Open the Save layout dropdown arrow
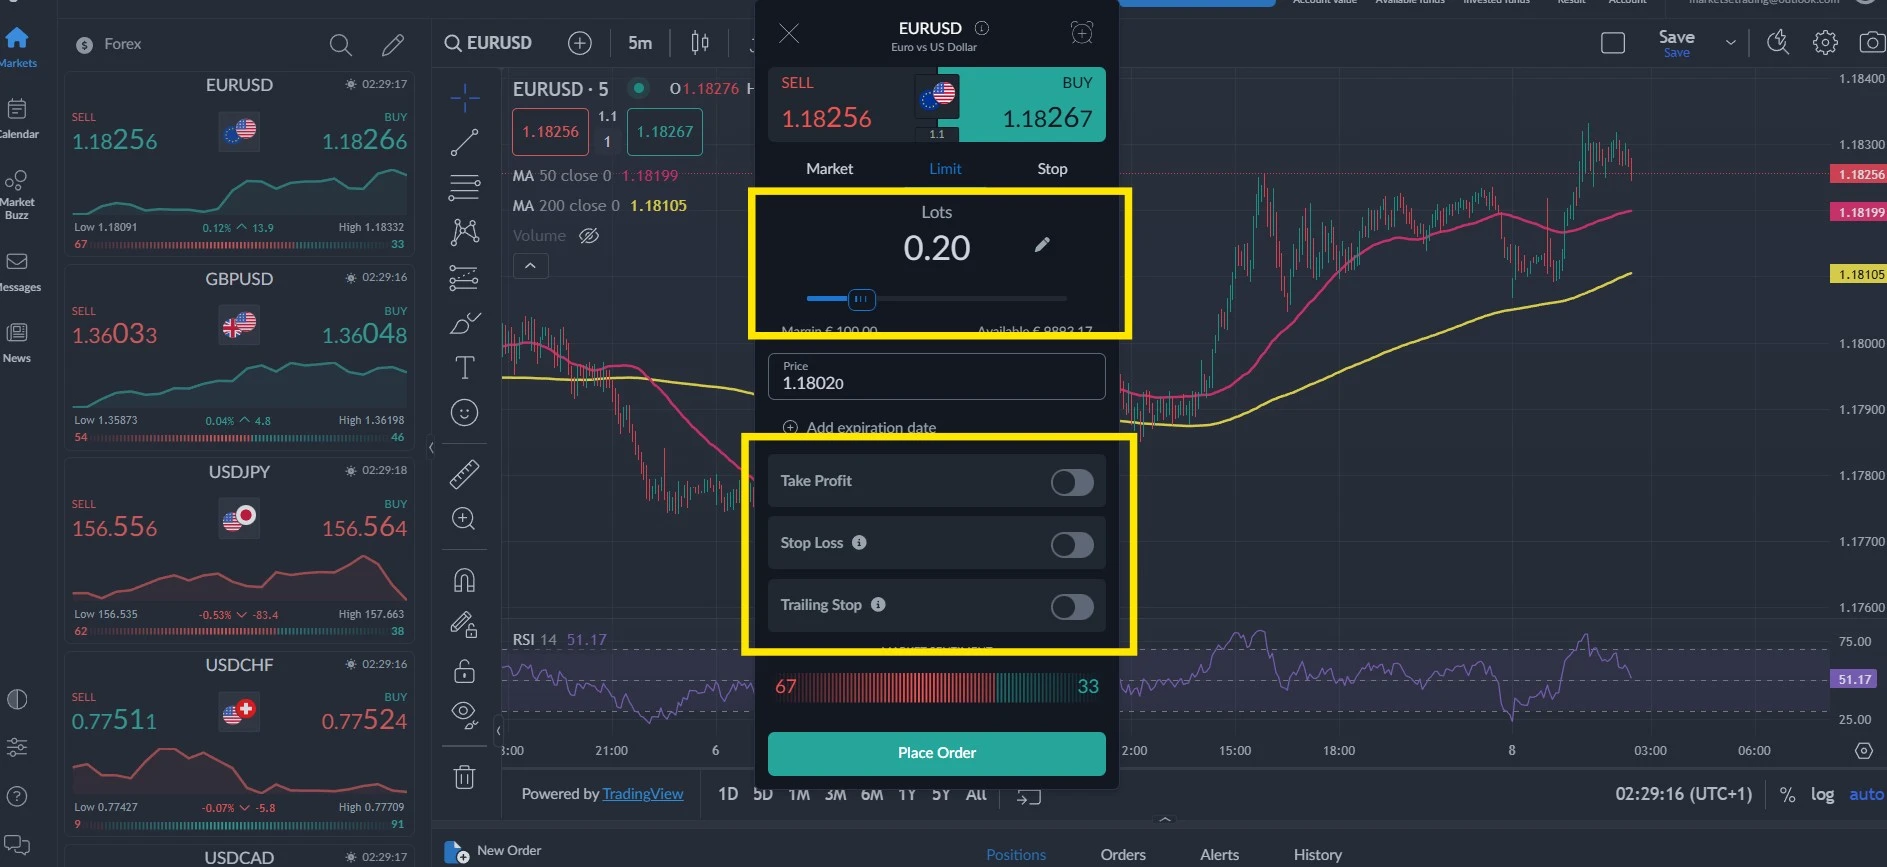Viewport: 1887px width, 867px height. click(1731, 43)
